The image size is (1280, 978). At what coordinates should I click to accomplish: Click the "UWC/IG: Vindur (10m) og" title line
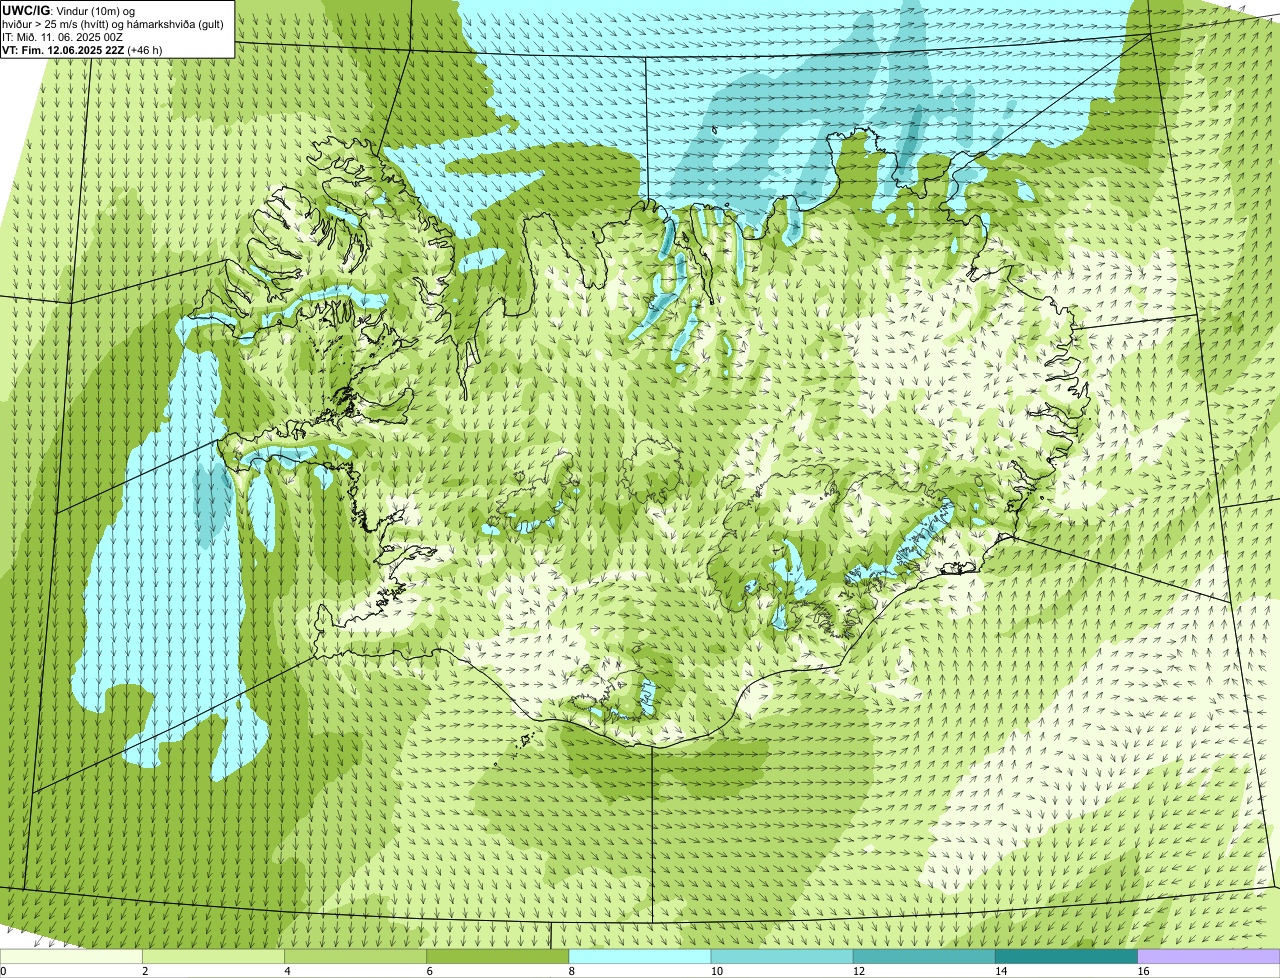tap(68, 11)
